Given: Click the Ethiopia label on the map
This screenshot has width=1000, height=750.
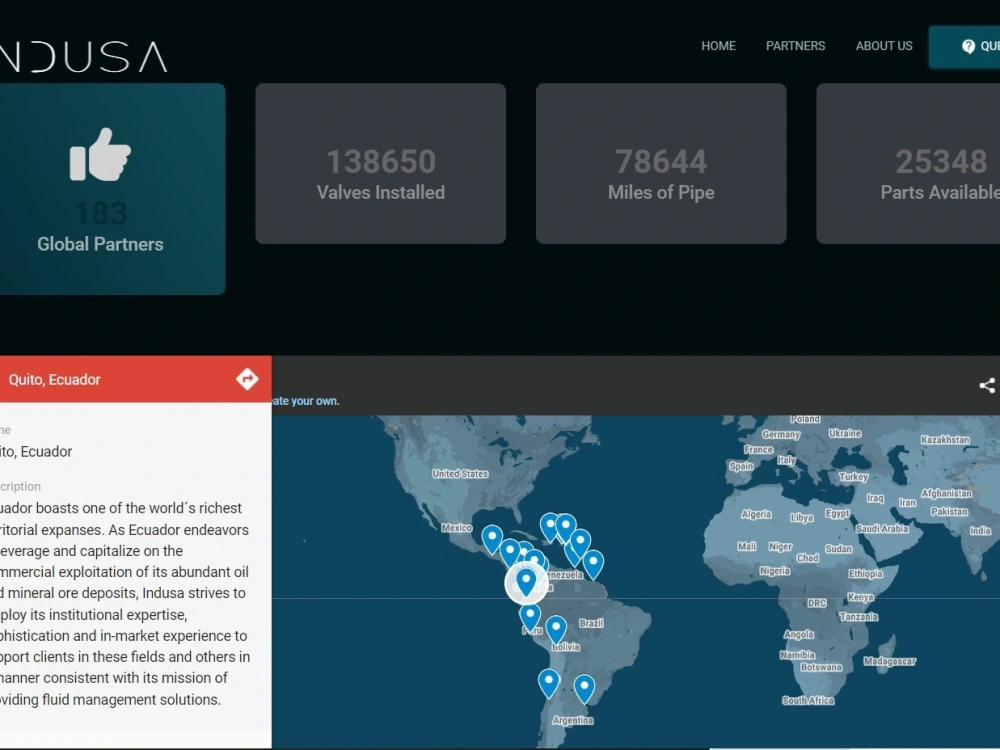Looking at the screenshot, I should pyautogui.click(x=865, y=574).
